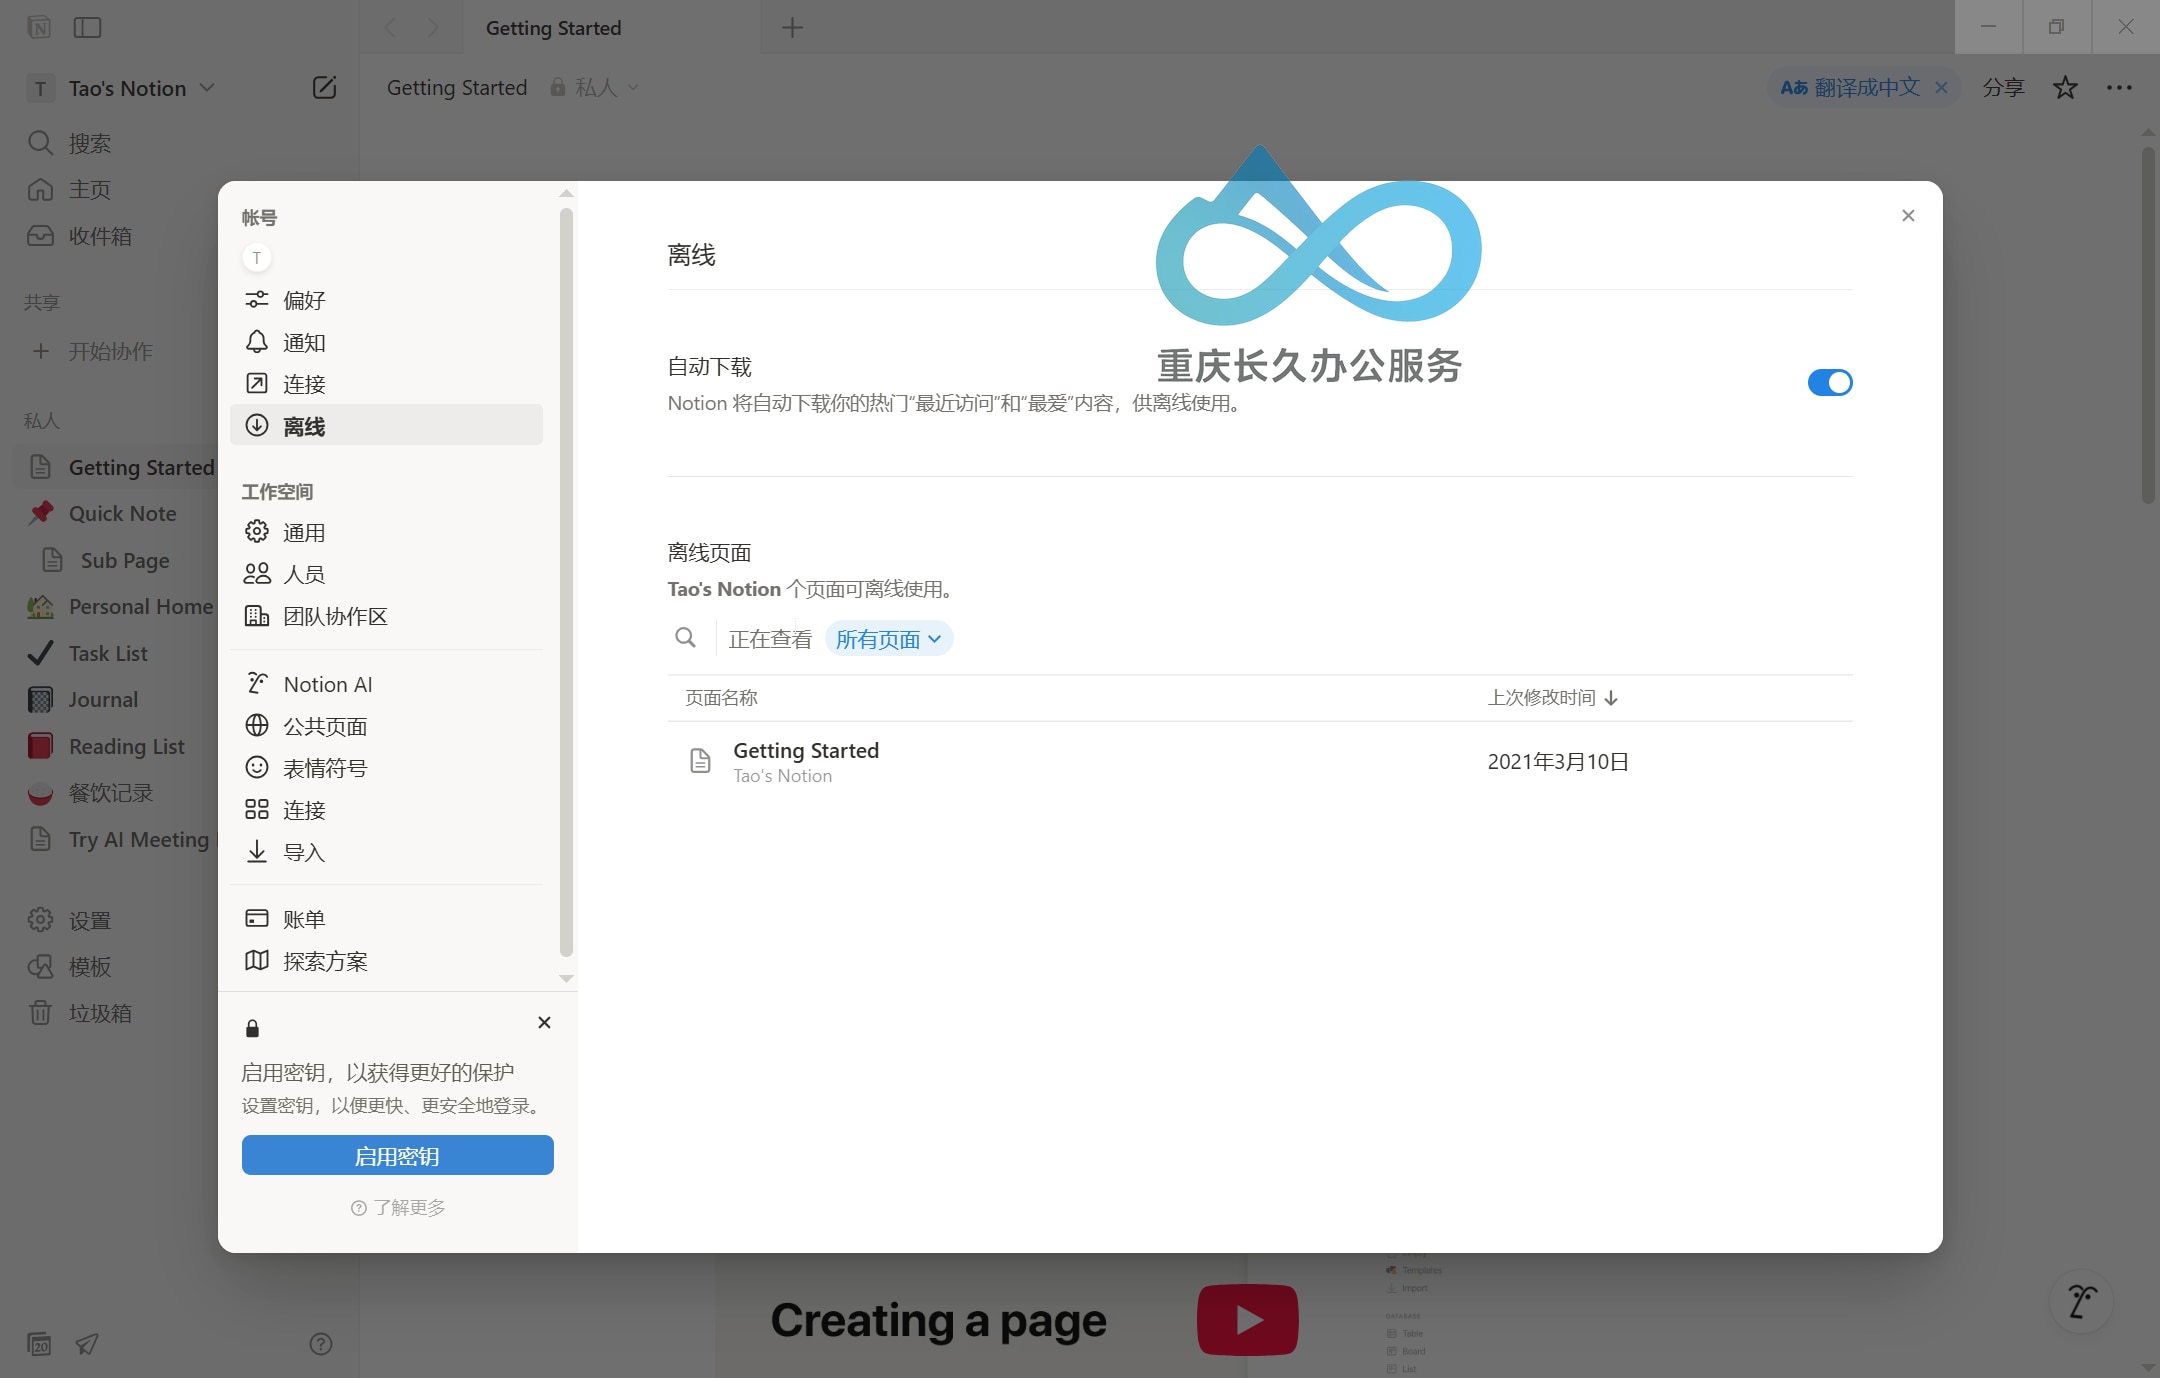2160x1378 pixels.
Task: Favorite the page with star icon
Action: [2065, 88]
